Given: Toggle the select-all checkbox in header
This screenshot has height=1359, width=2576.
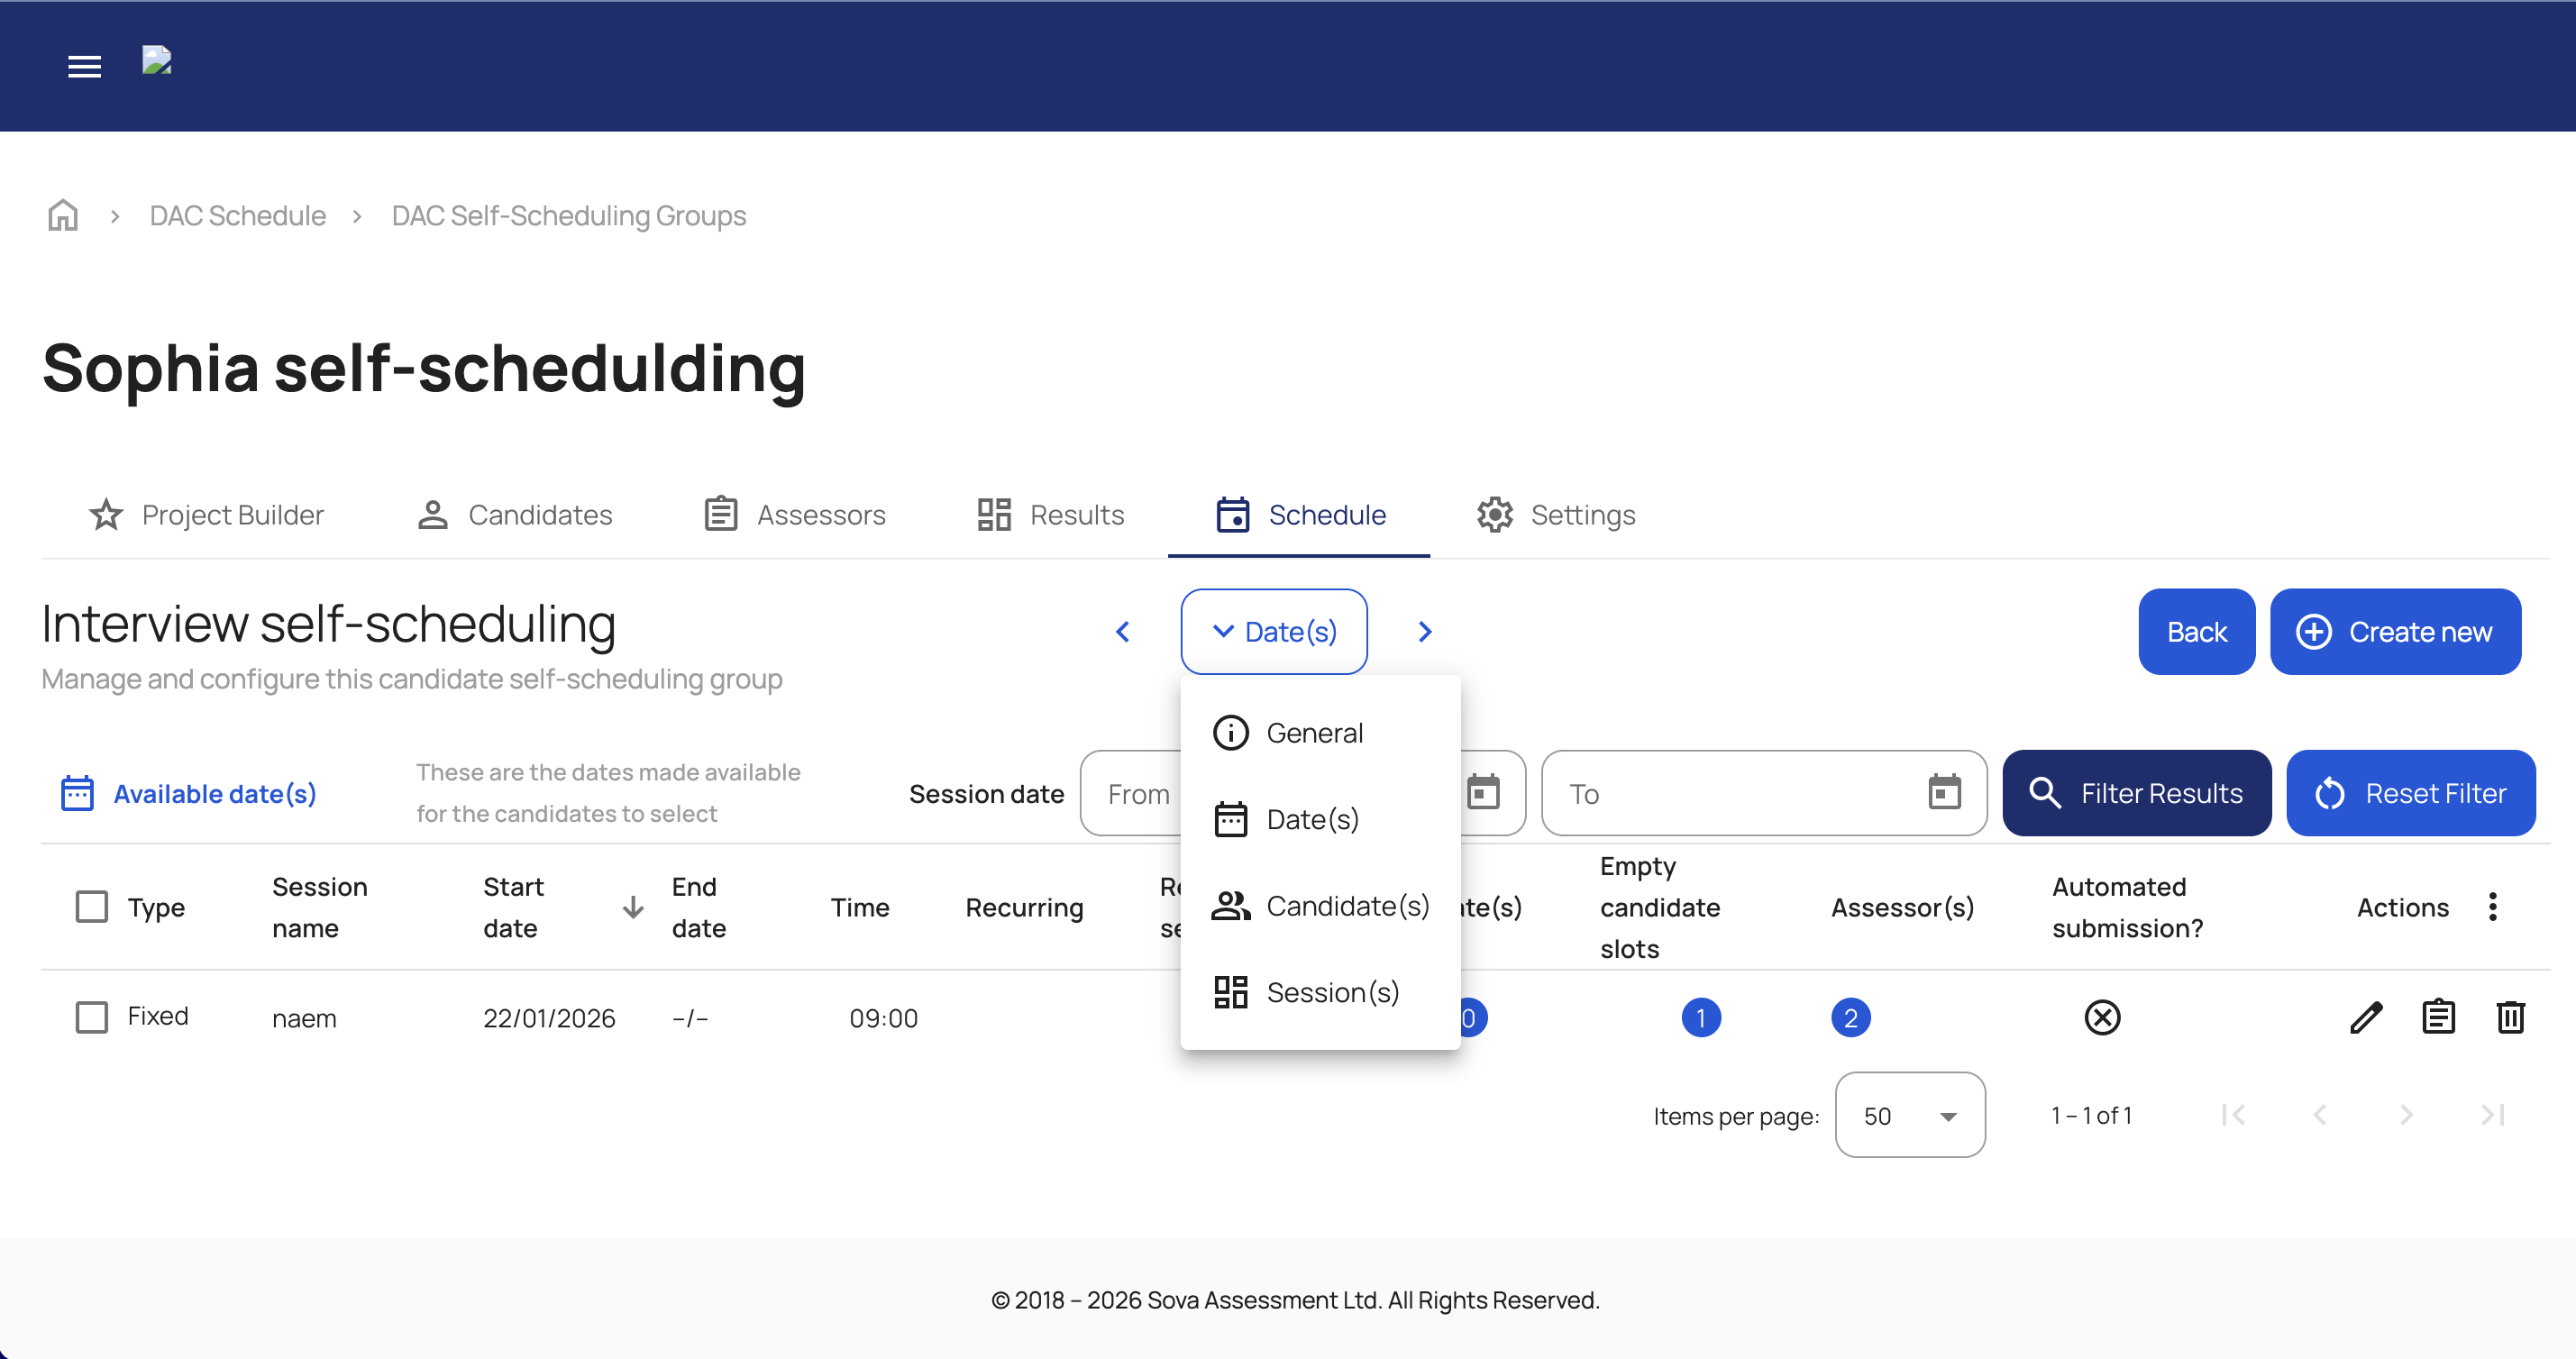Looking at the screenshot, I should coord(92,907).
